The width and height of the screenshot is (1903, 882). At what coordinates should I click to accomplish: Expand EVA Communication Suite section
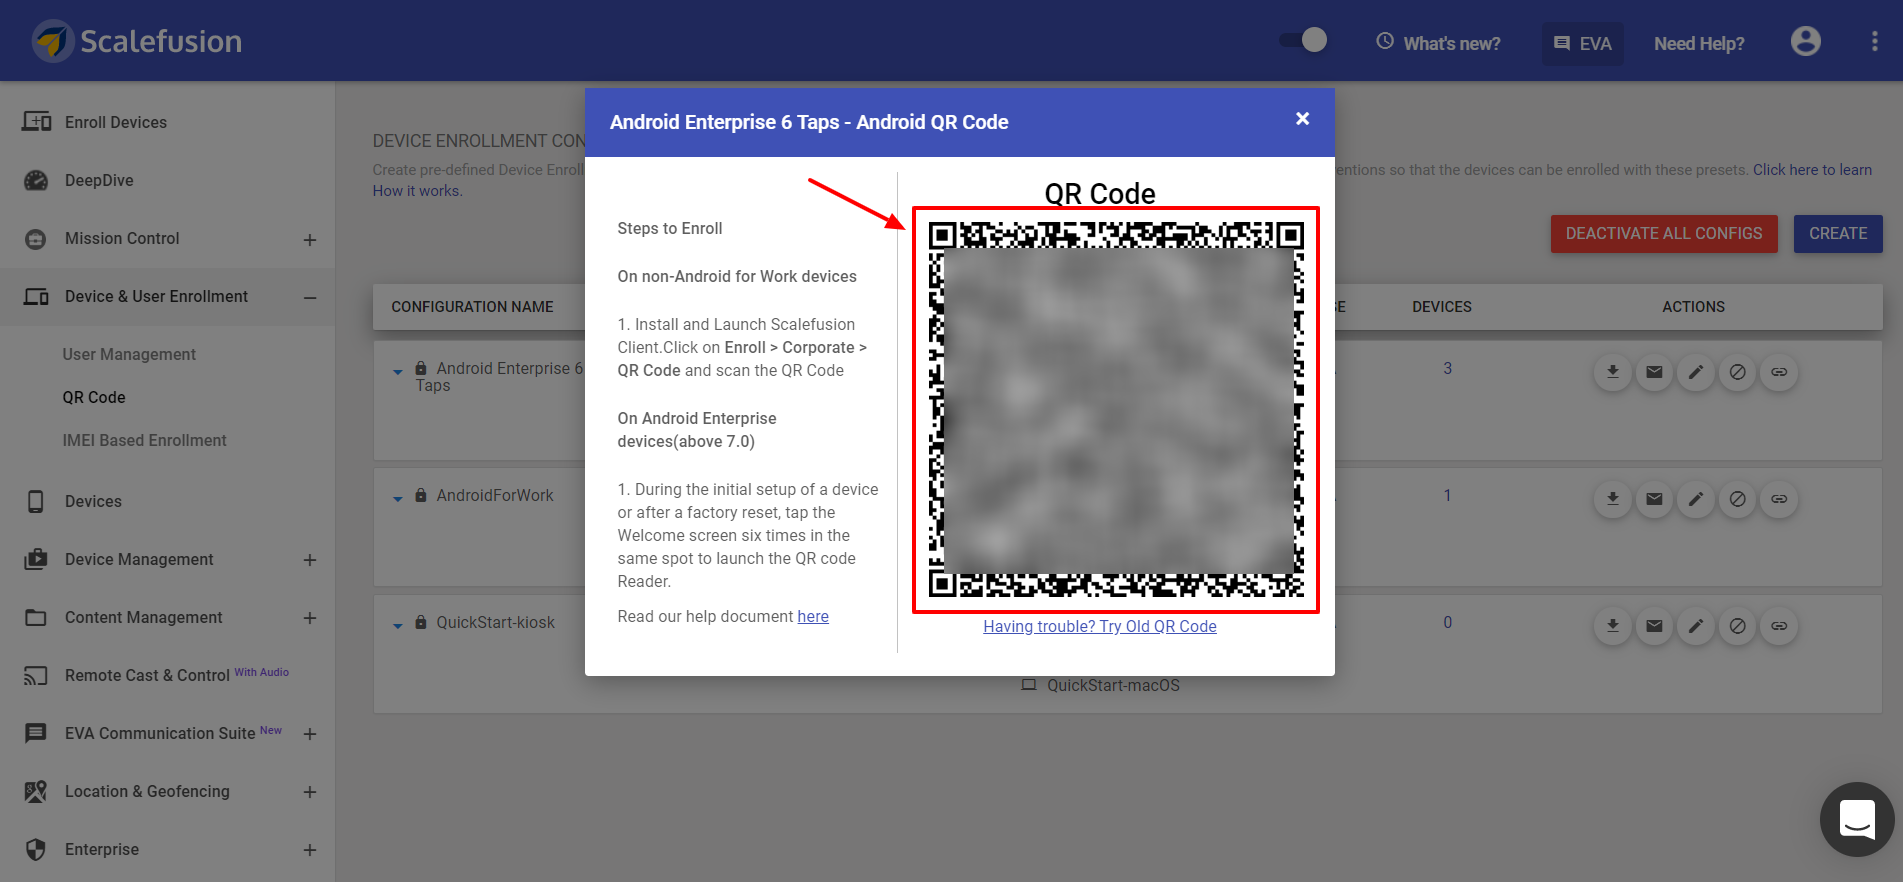tap(310, 734)
